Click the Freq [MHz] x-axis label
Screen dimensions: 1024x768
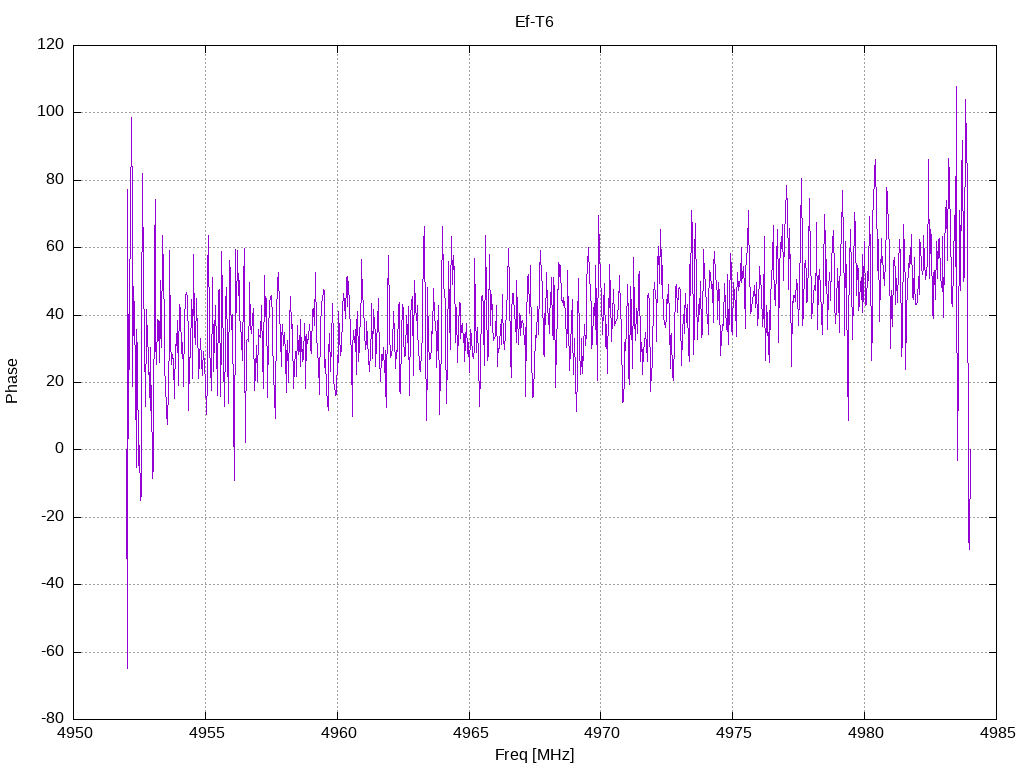(534, 755)
